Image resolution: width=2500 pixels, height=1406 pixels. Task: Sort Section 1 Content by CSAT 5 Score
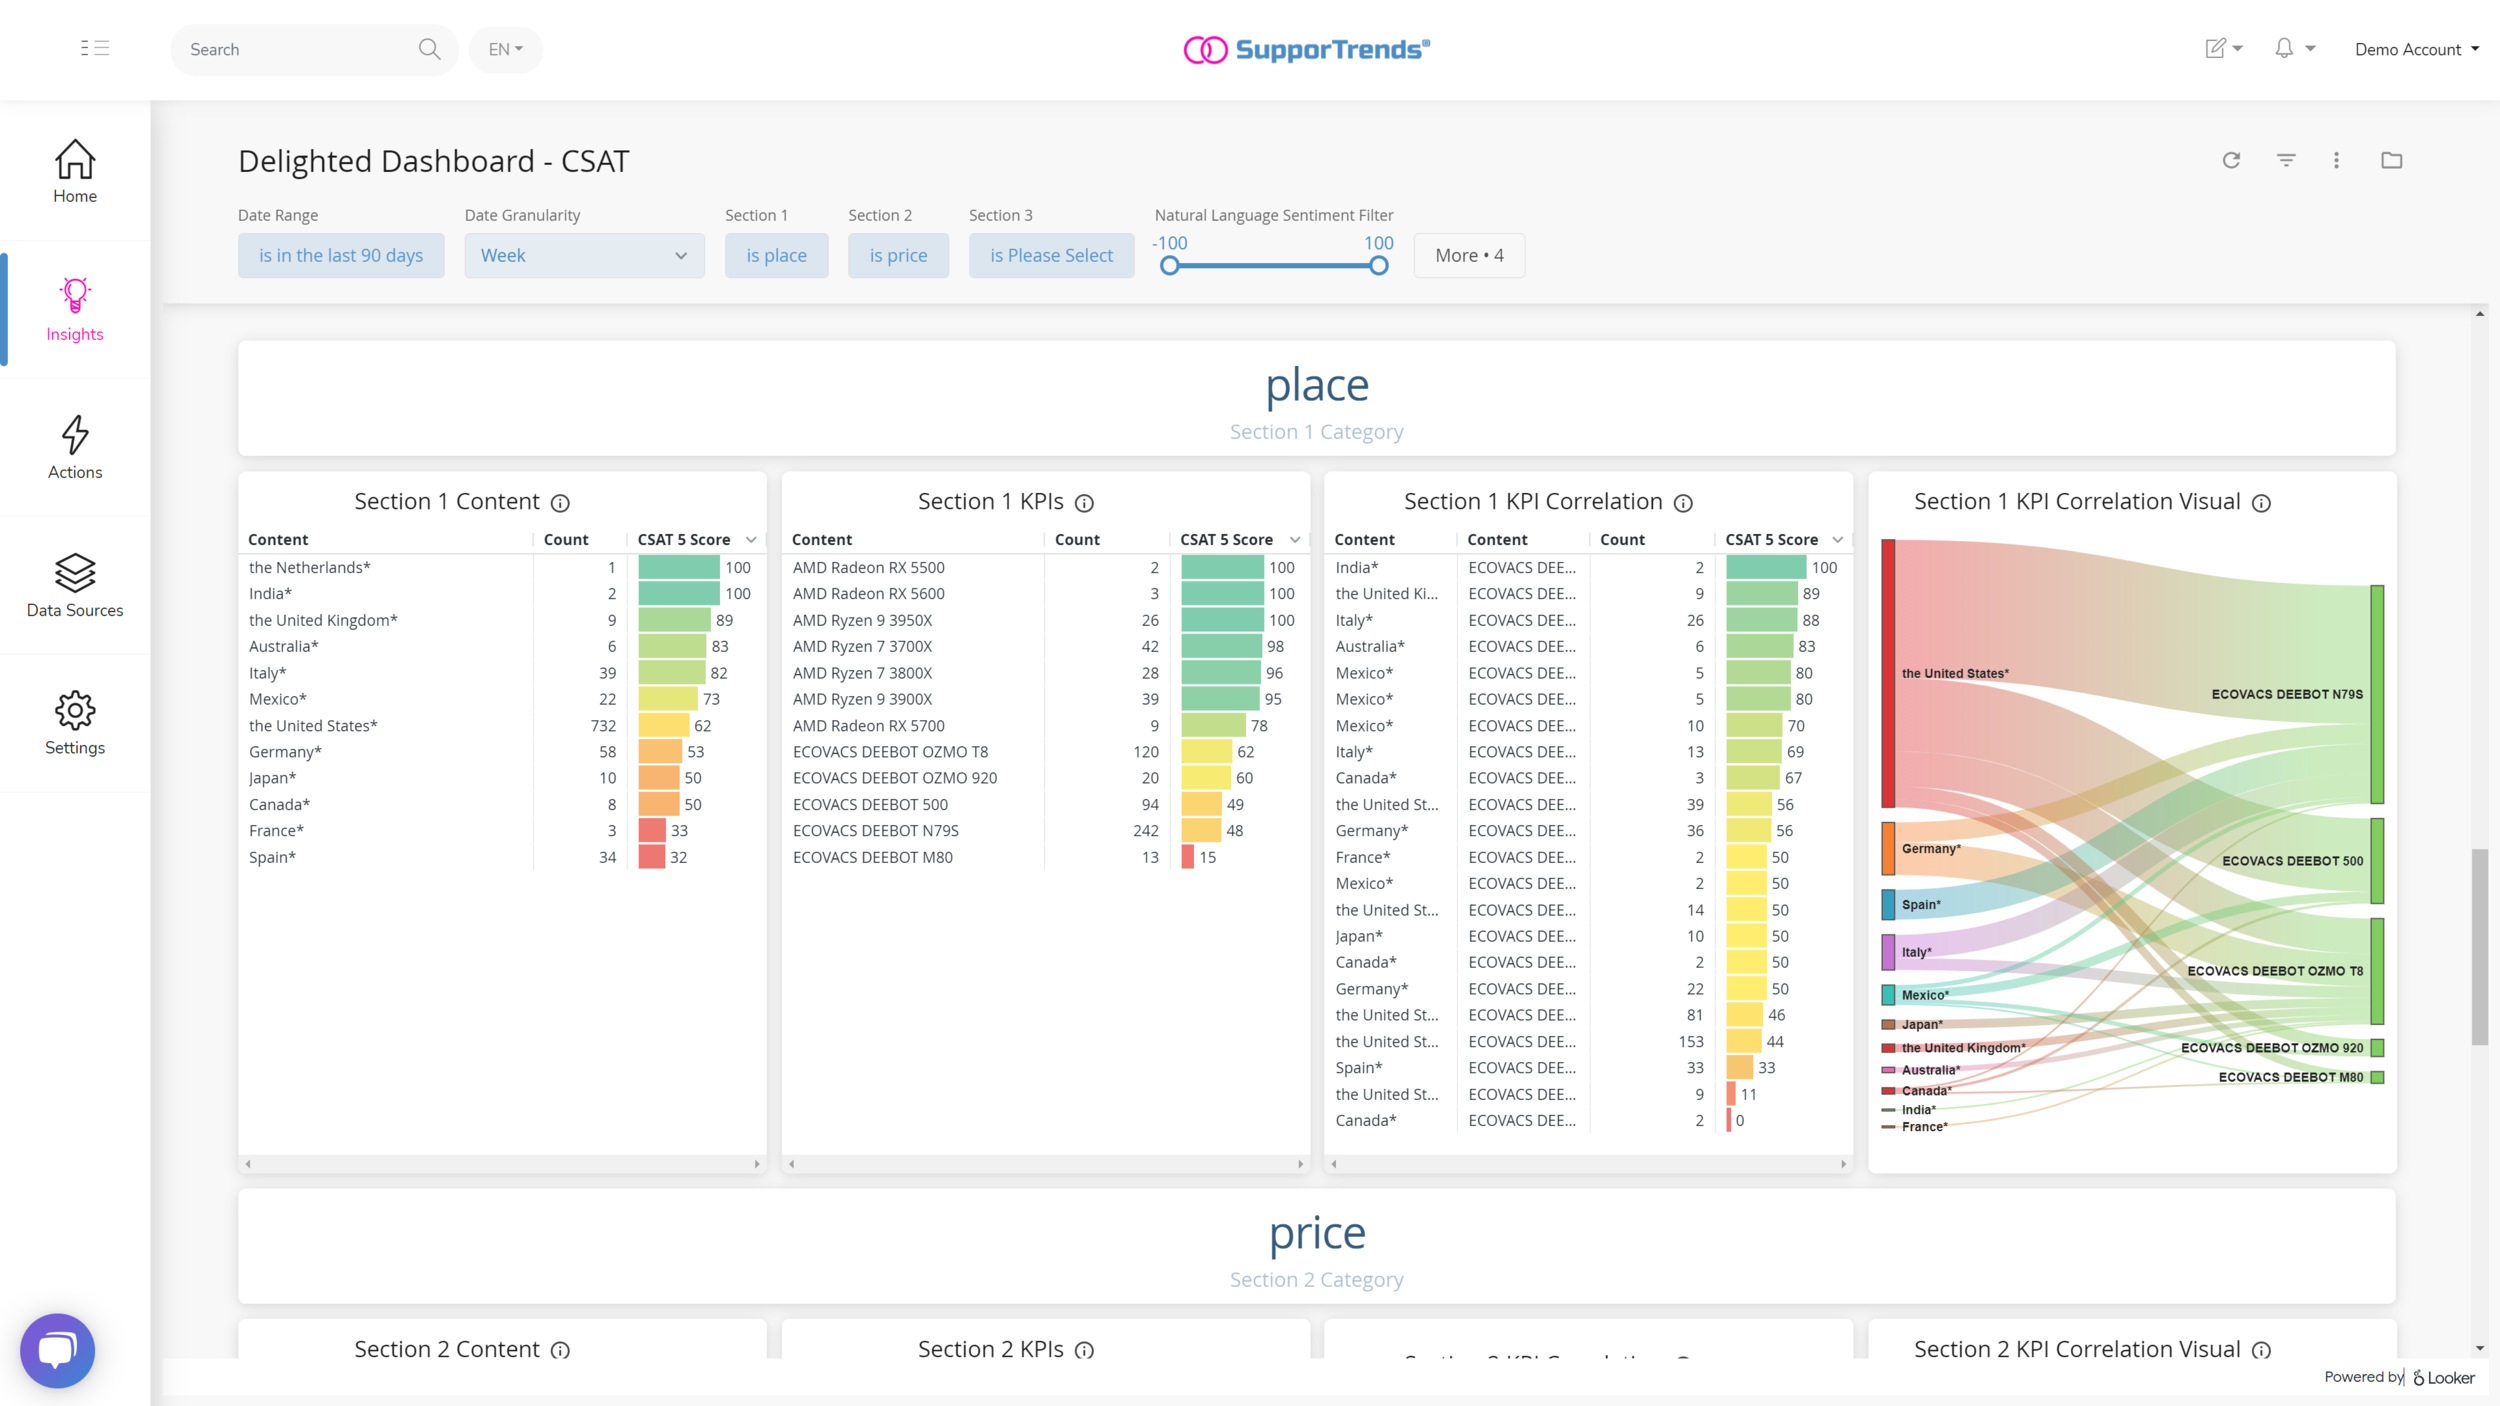[x=696, y=539]
